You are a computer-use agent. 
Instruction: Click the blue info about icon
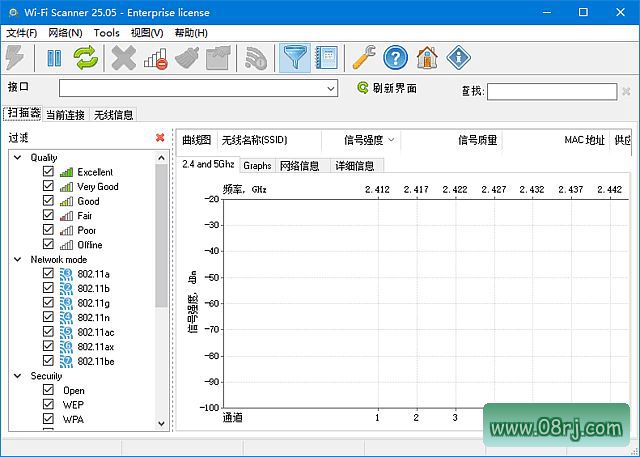[x=458, y=59]
